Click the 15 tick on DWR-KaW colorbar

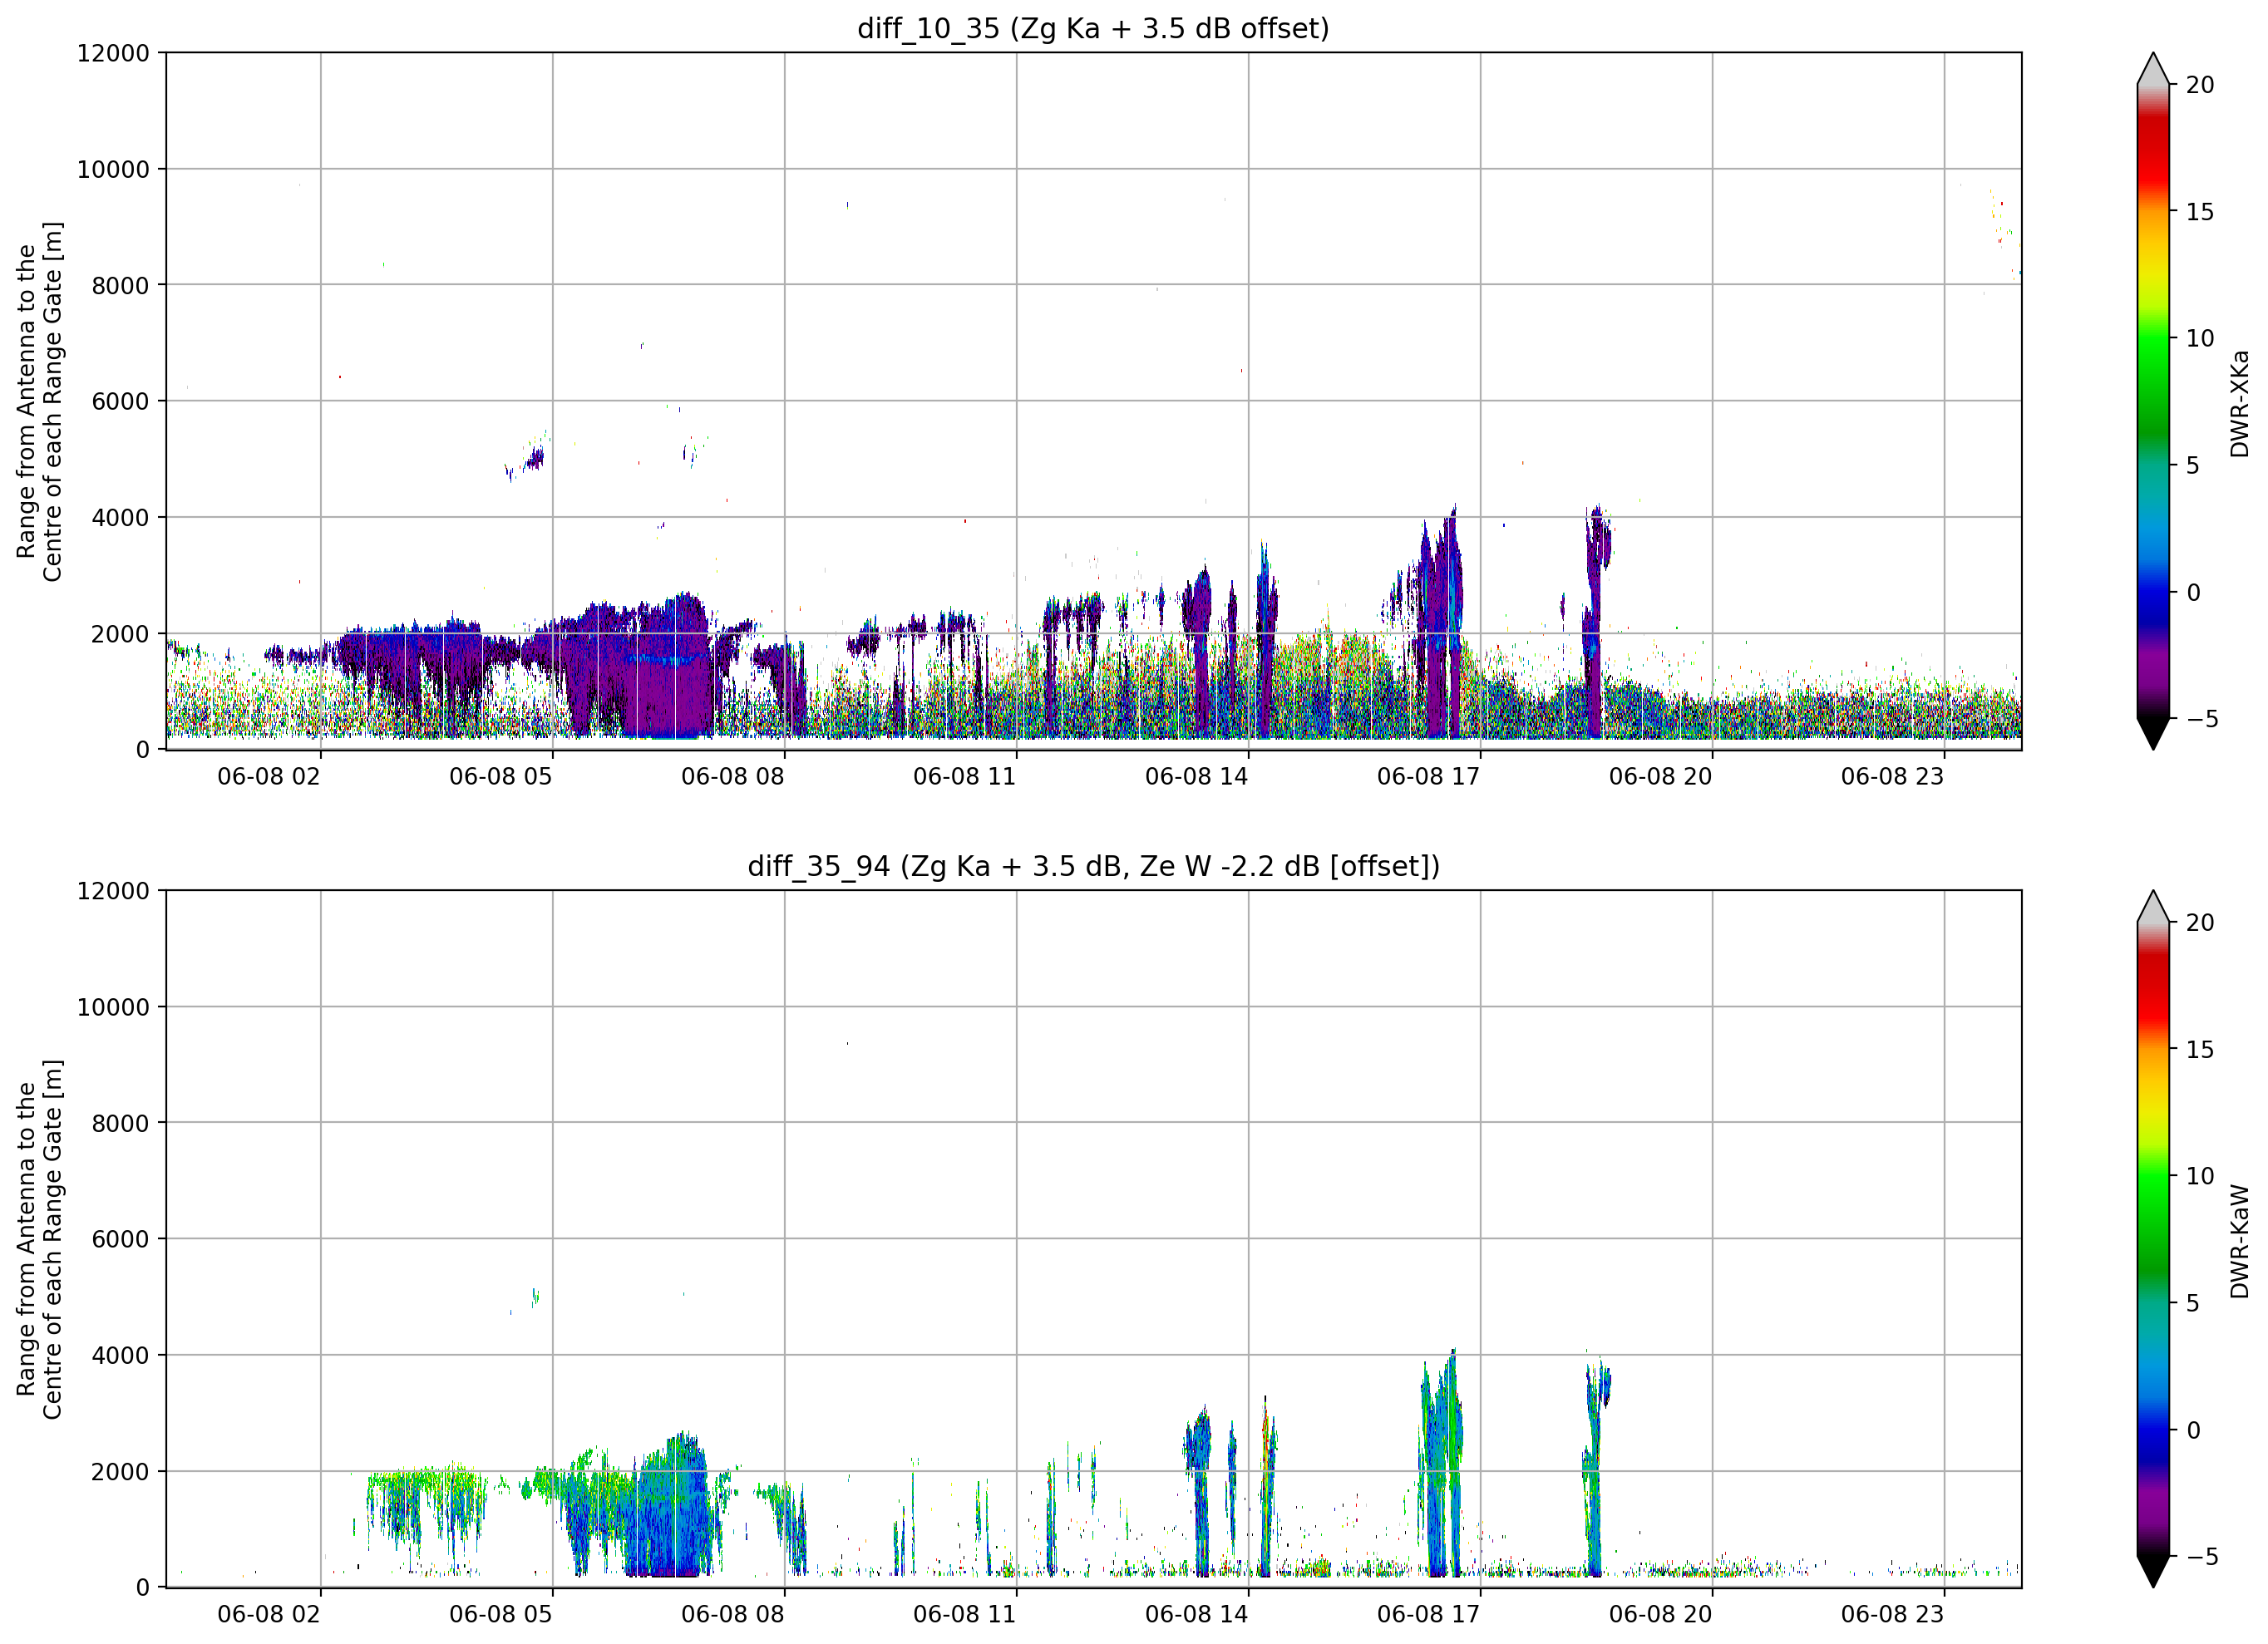[x=2200, y=1050]
